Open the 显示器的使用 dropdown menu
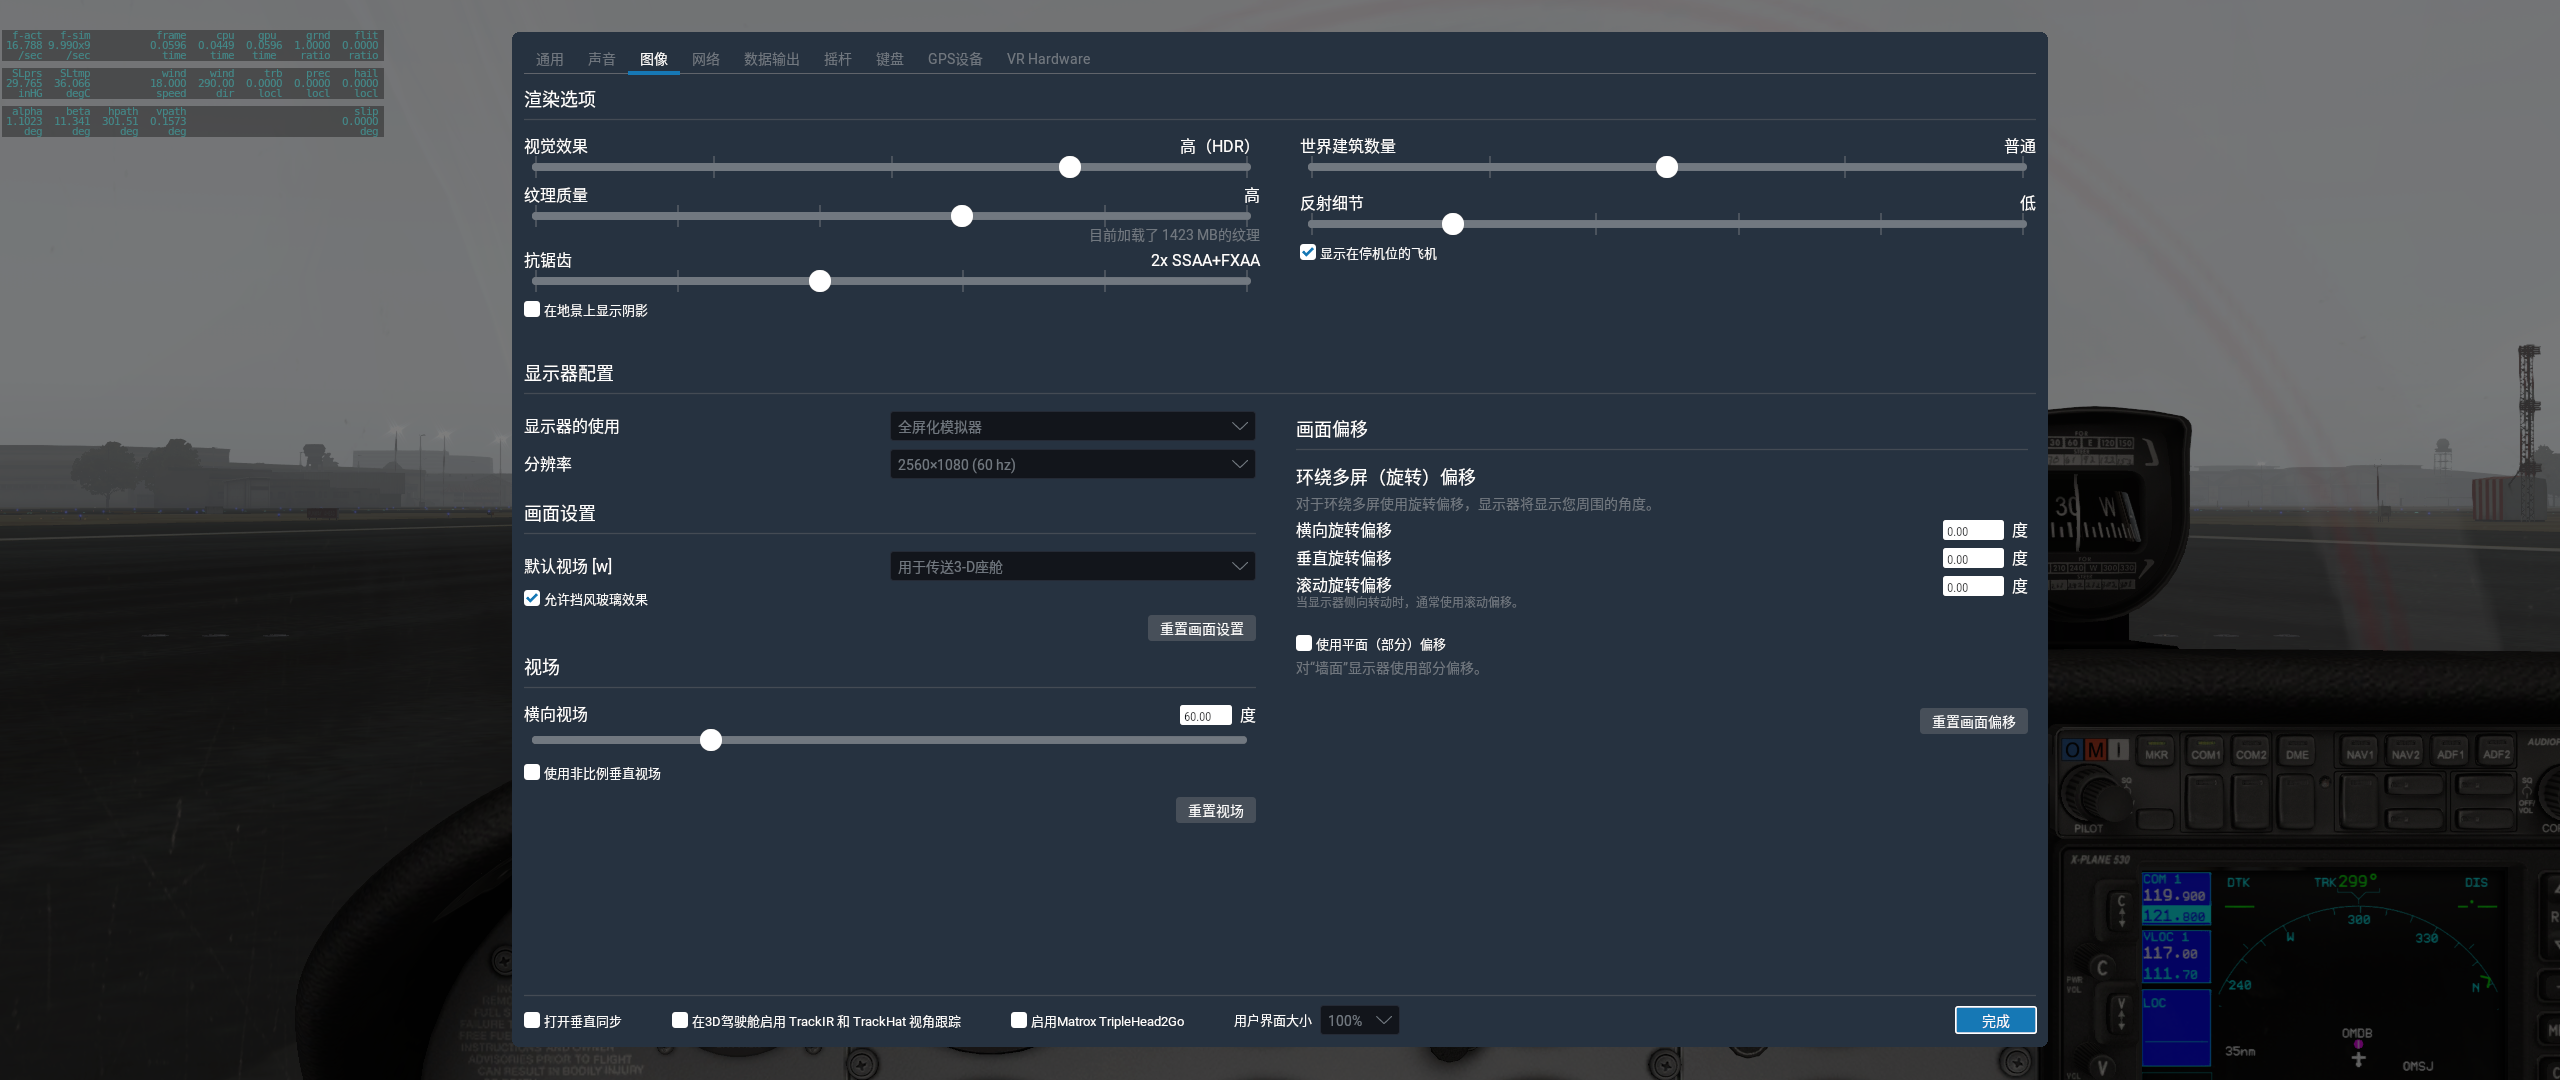The image size is (2560, 1080). tap(1069, 426)
